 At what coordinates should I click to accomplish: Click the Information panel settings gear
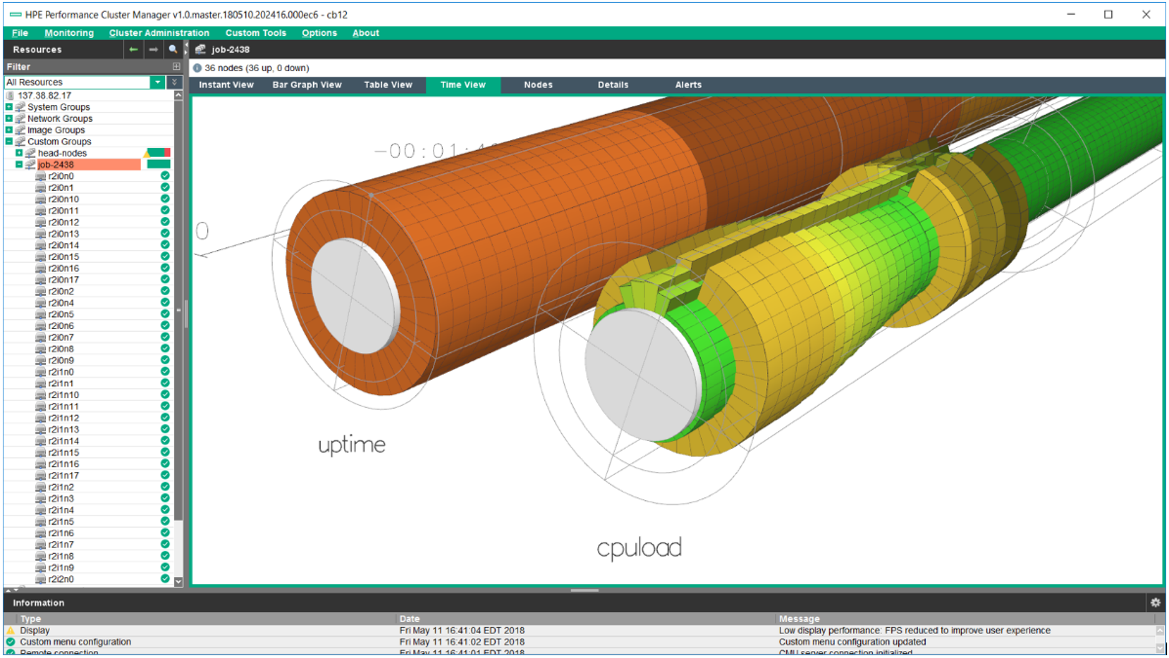pos(1155,602)
